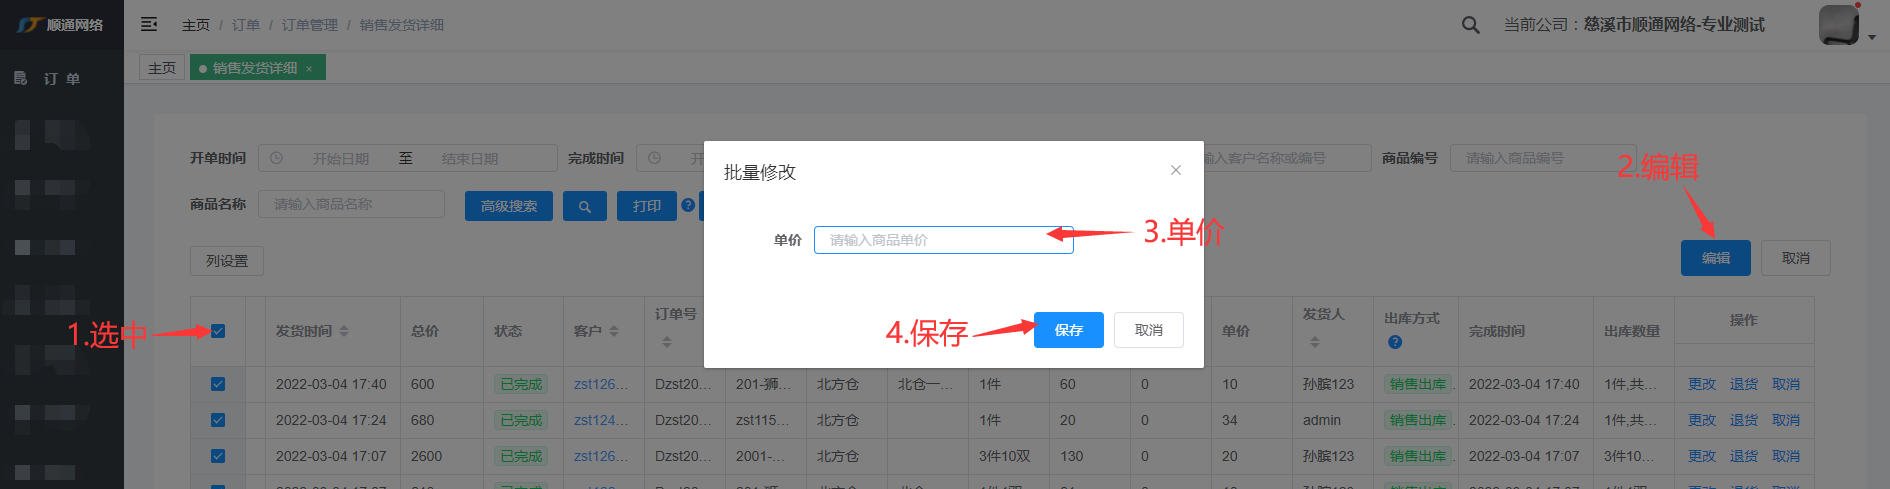The width and height of the screenshot is (1890, 489).
Task: Sort by 客户 column arrows
Action: [x=614, y=331]
